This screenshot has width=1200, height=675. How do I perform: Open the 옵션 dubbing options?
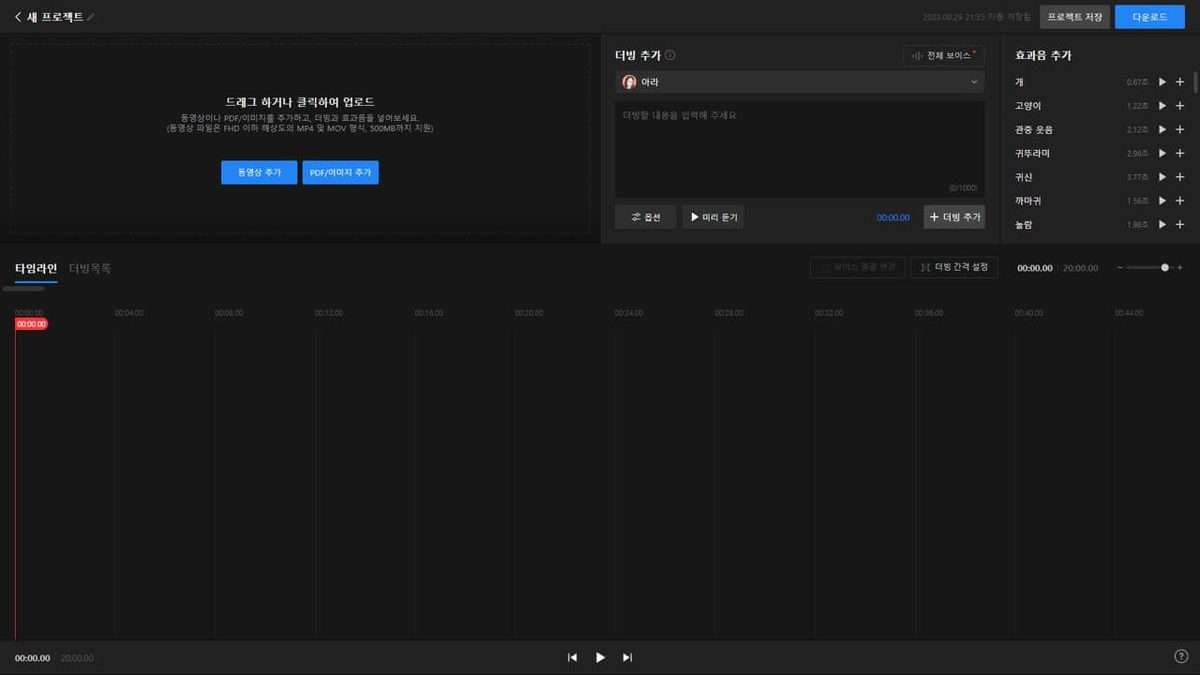coord(646,217)
